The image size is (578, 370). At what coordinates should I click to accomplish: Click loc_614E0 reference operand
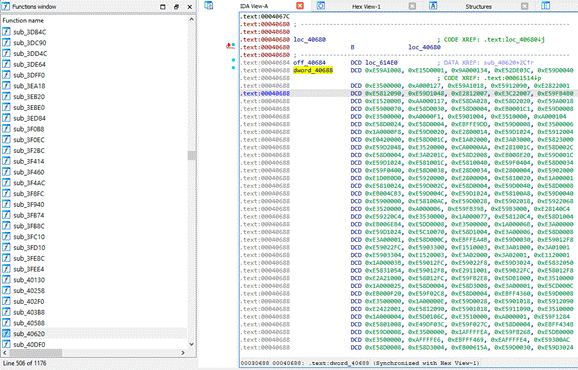click(382, 63)
